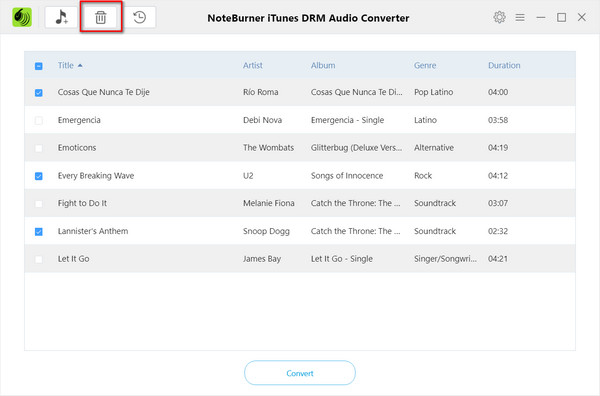
Task: Click duration 04:00
Action: click(x=498, y=92)
